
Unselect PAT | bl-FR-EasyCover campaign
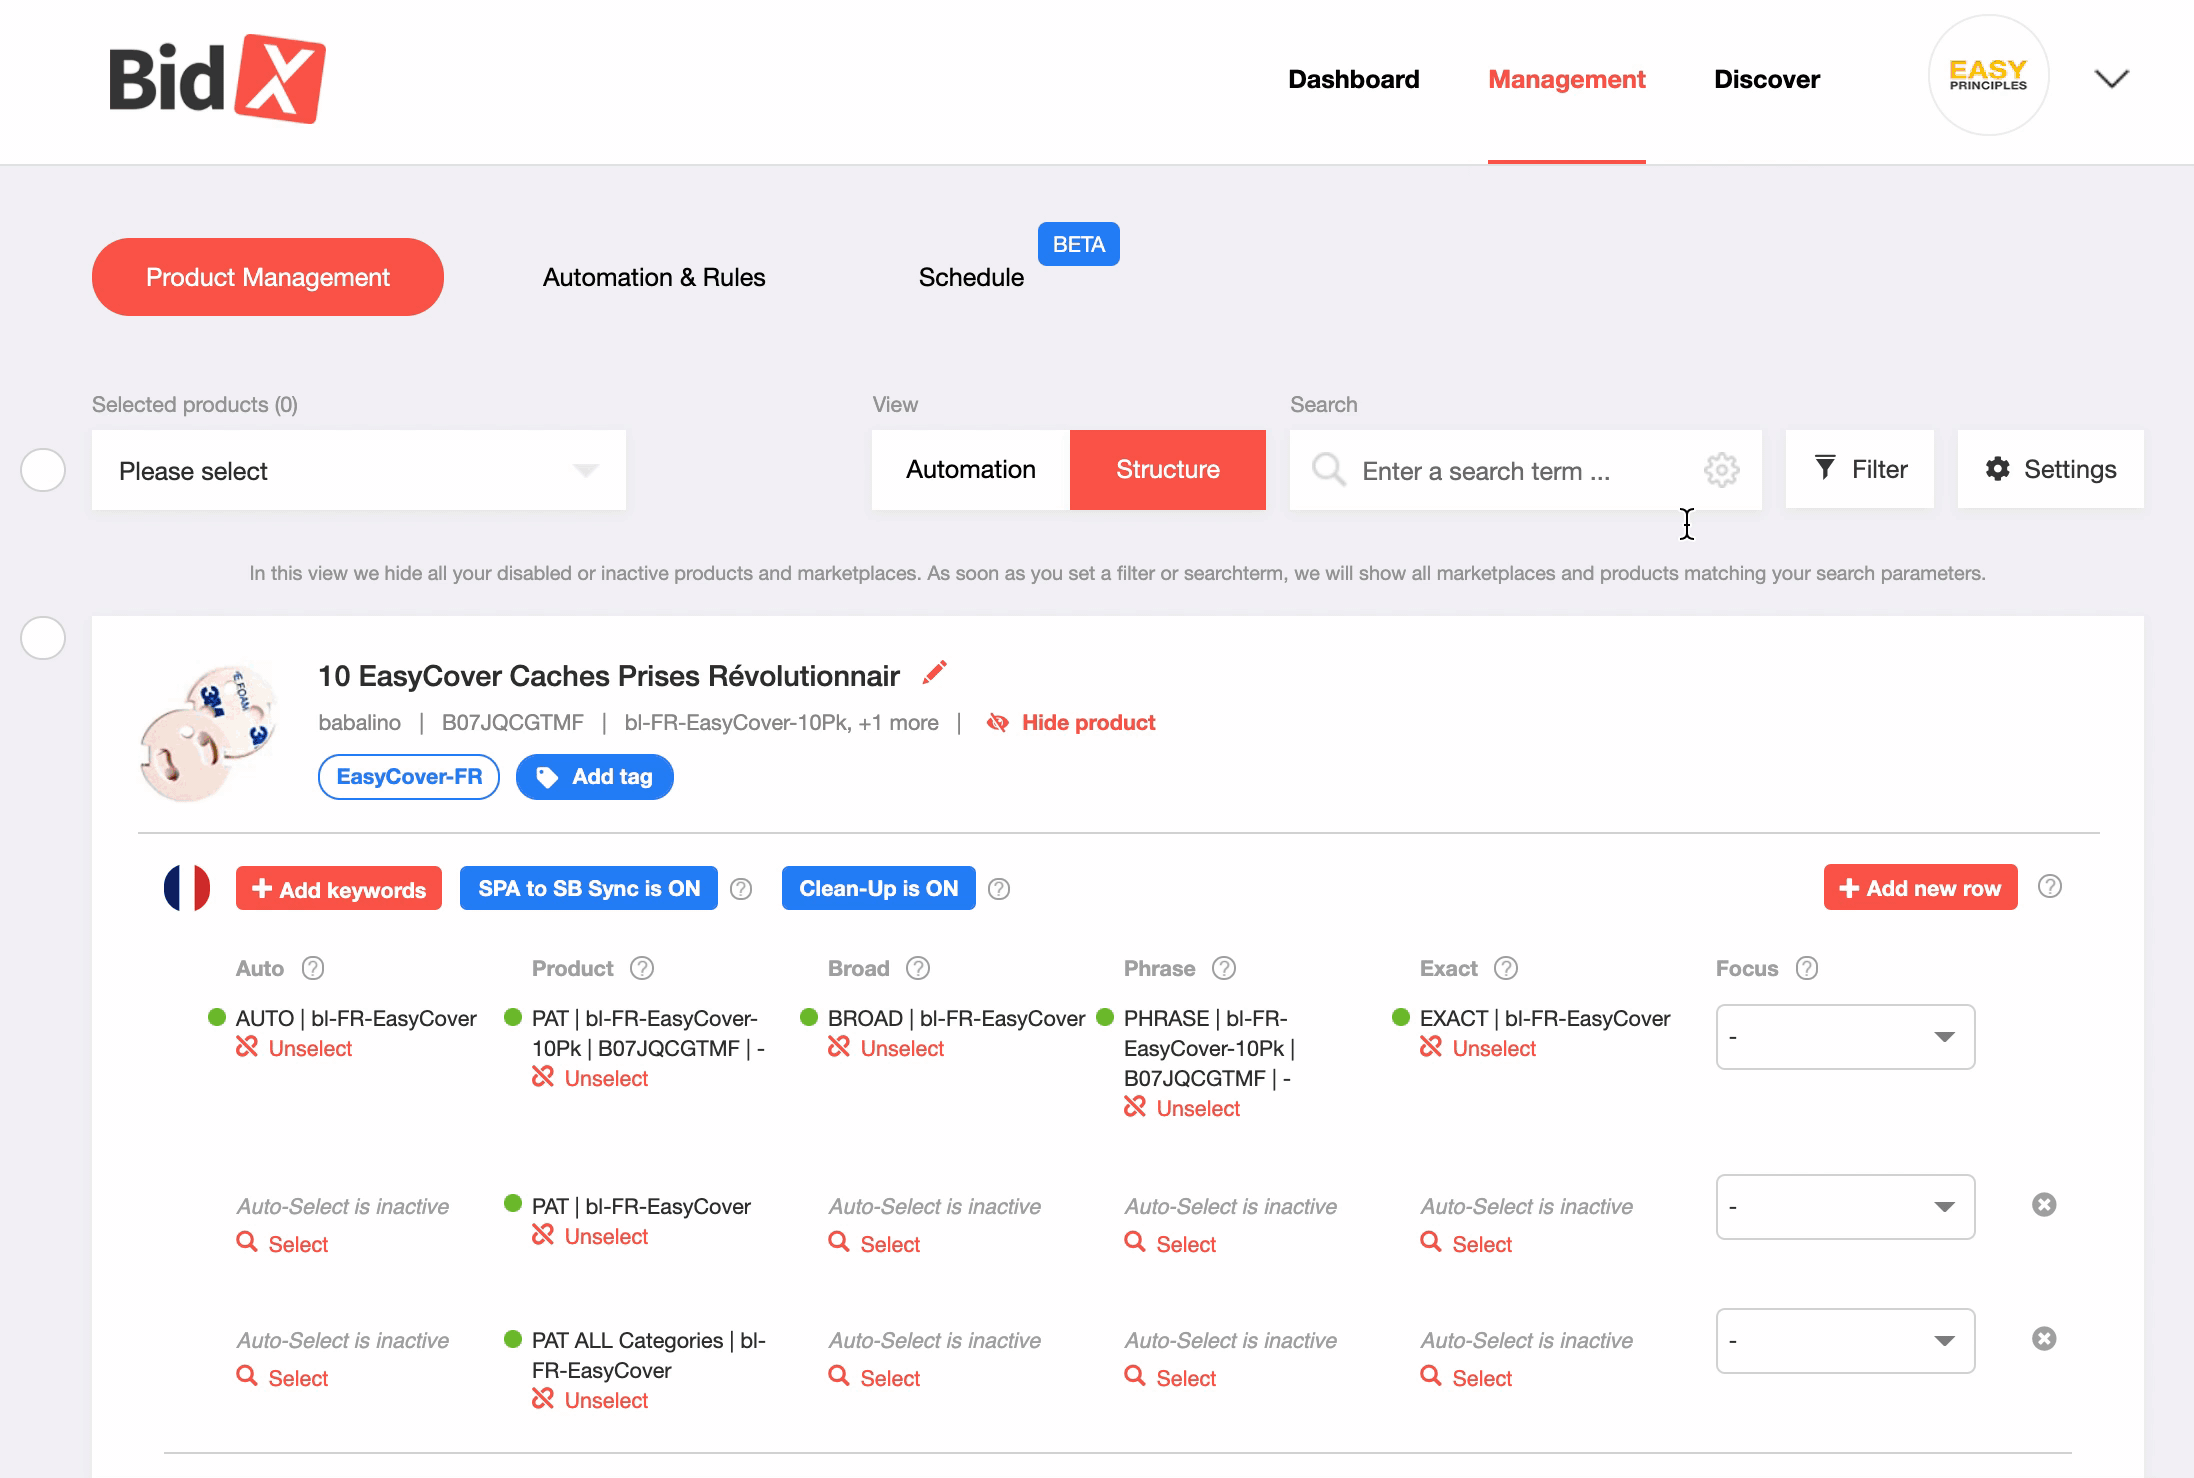(591, 1236)
